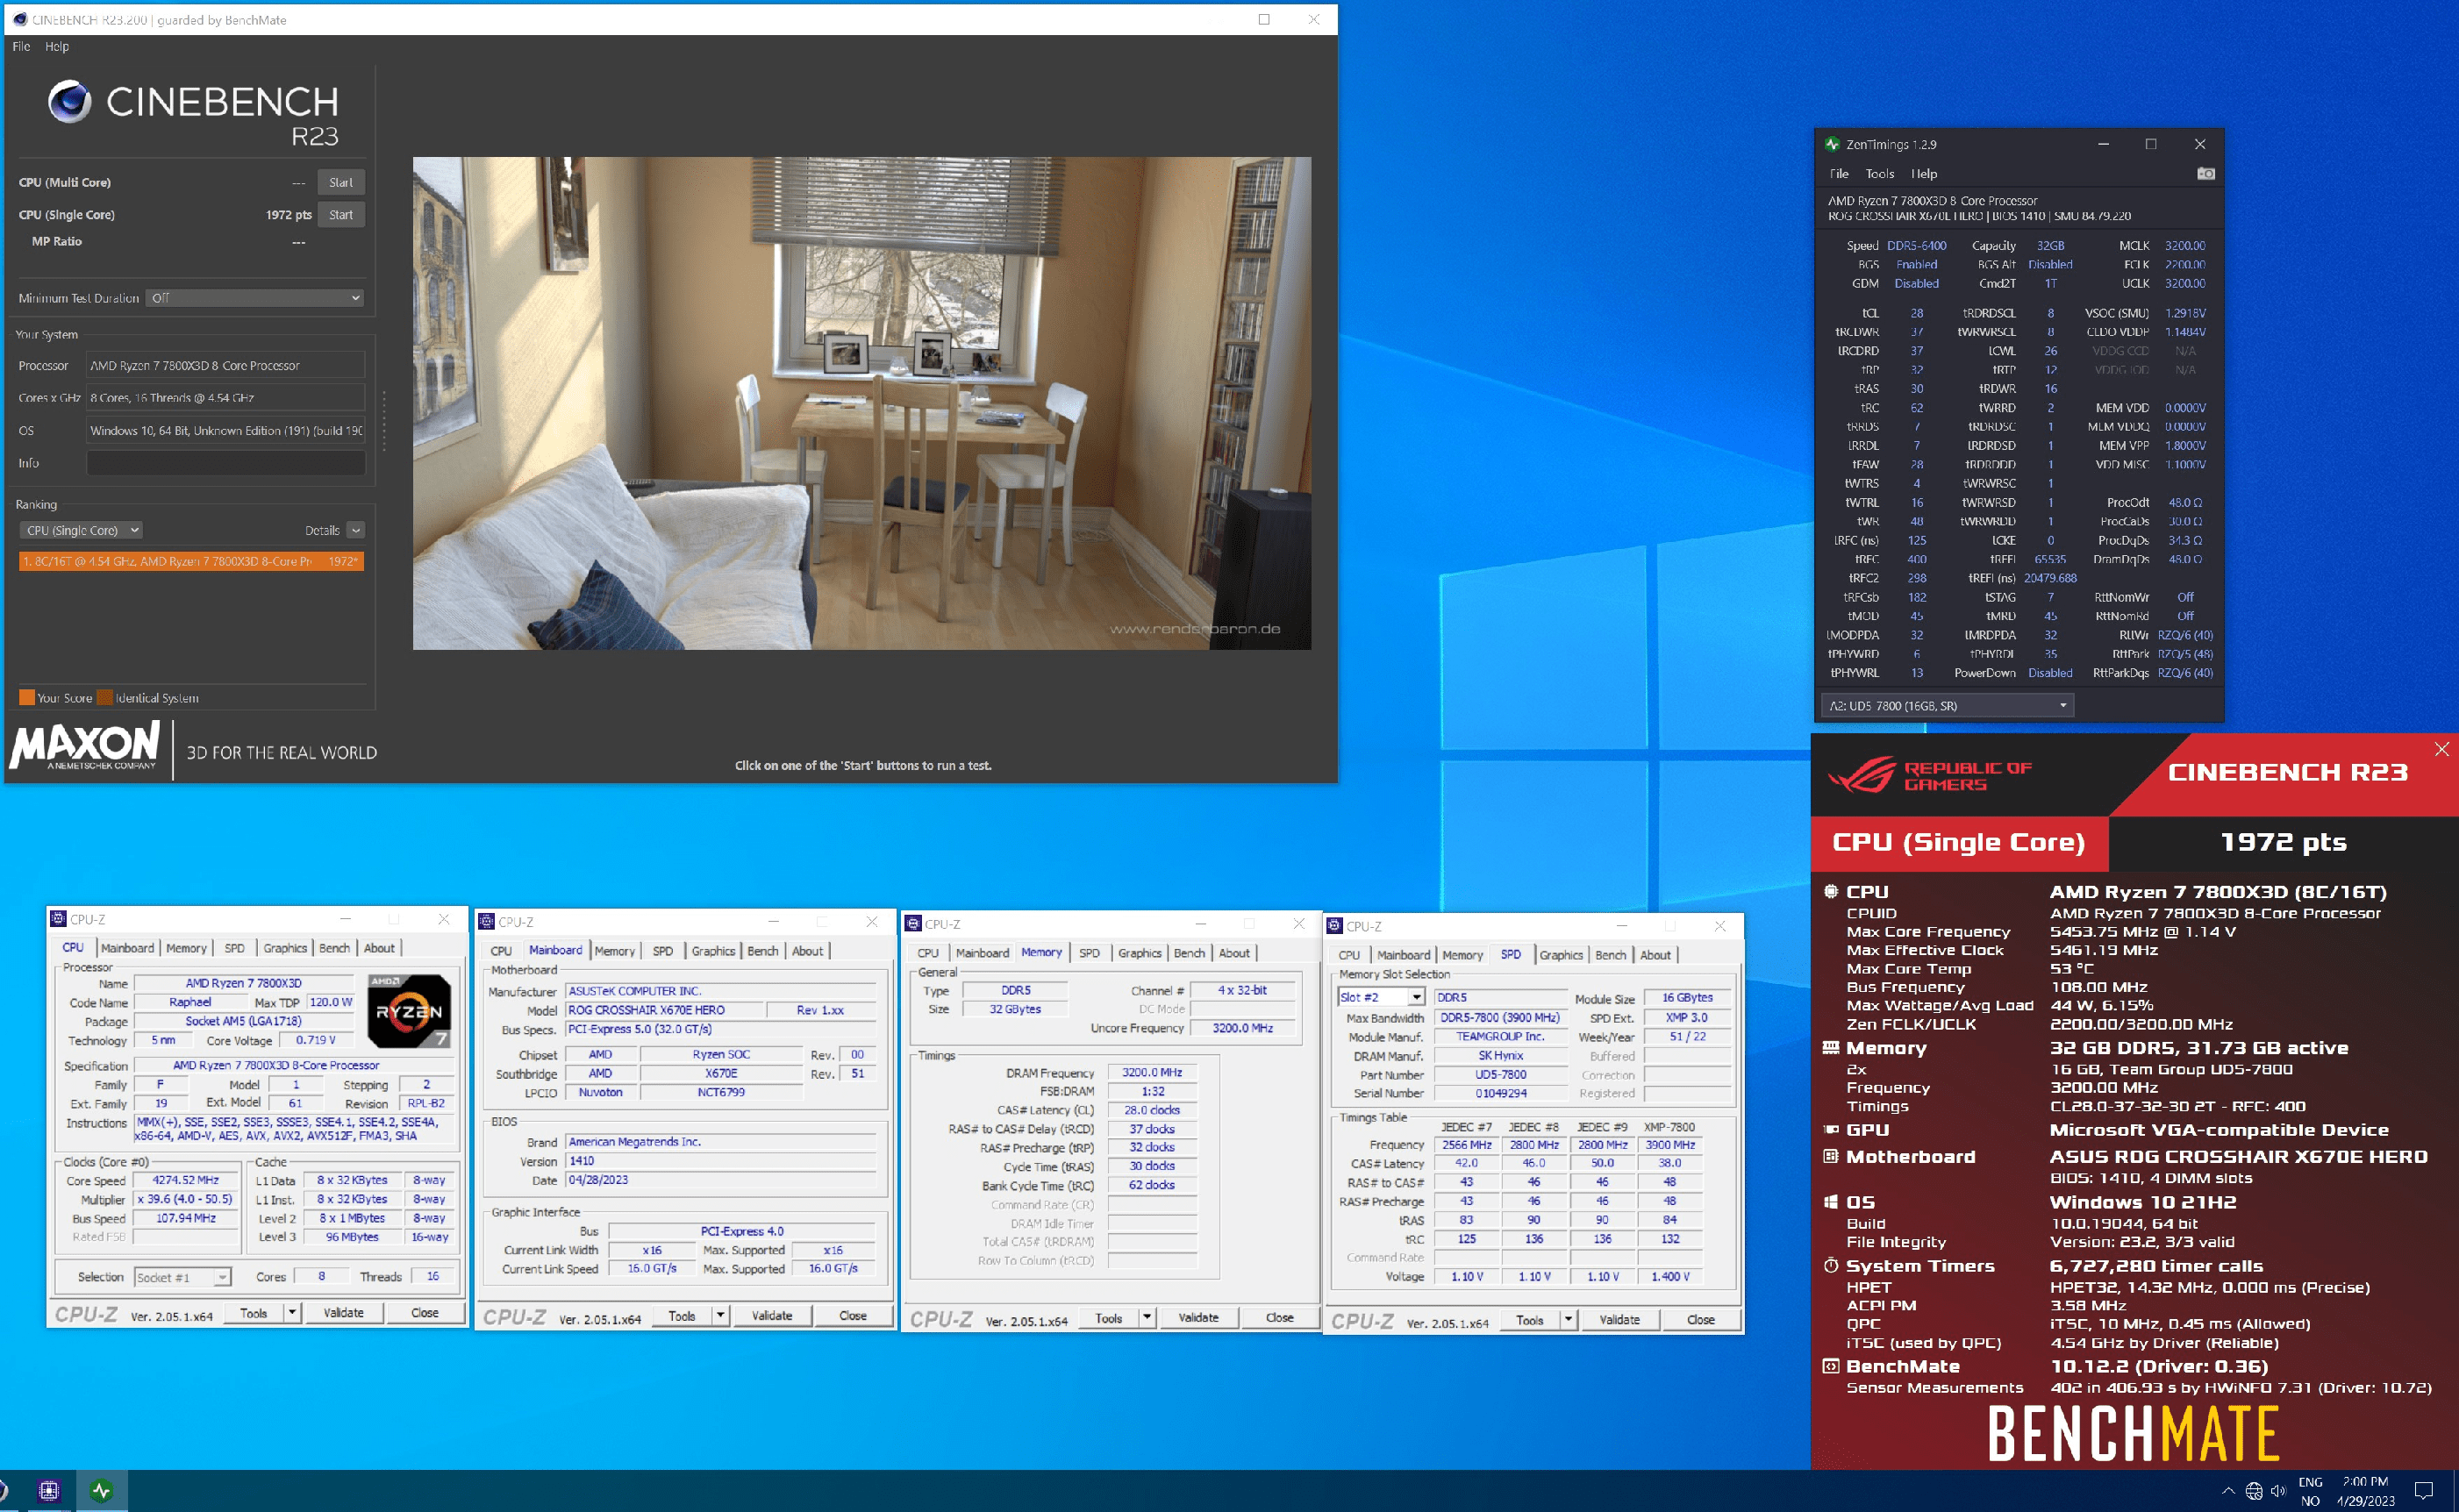Click the CPU section icon in BenchMate panel
Image resolution: width=2459 pixels, height=1512 pixels.
(x=1831, y=891)
